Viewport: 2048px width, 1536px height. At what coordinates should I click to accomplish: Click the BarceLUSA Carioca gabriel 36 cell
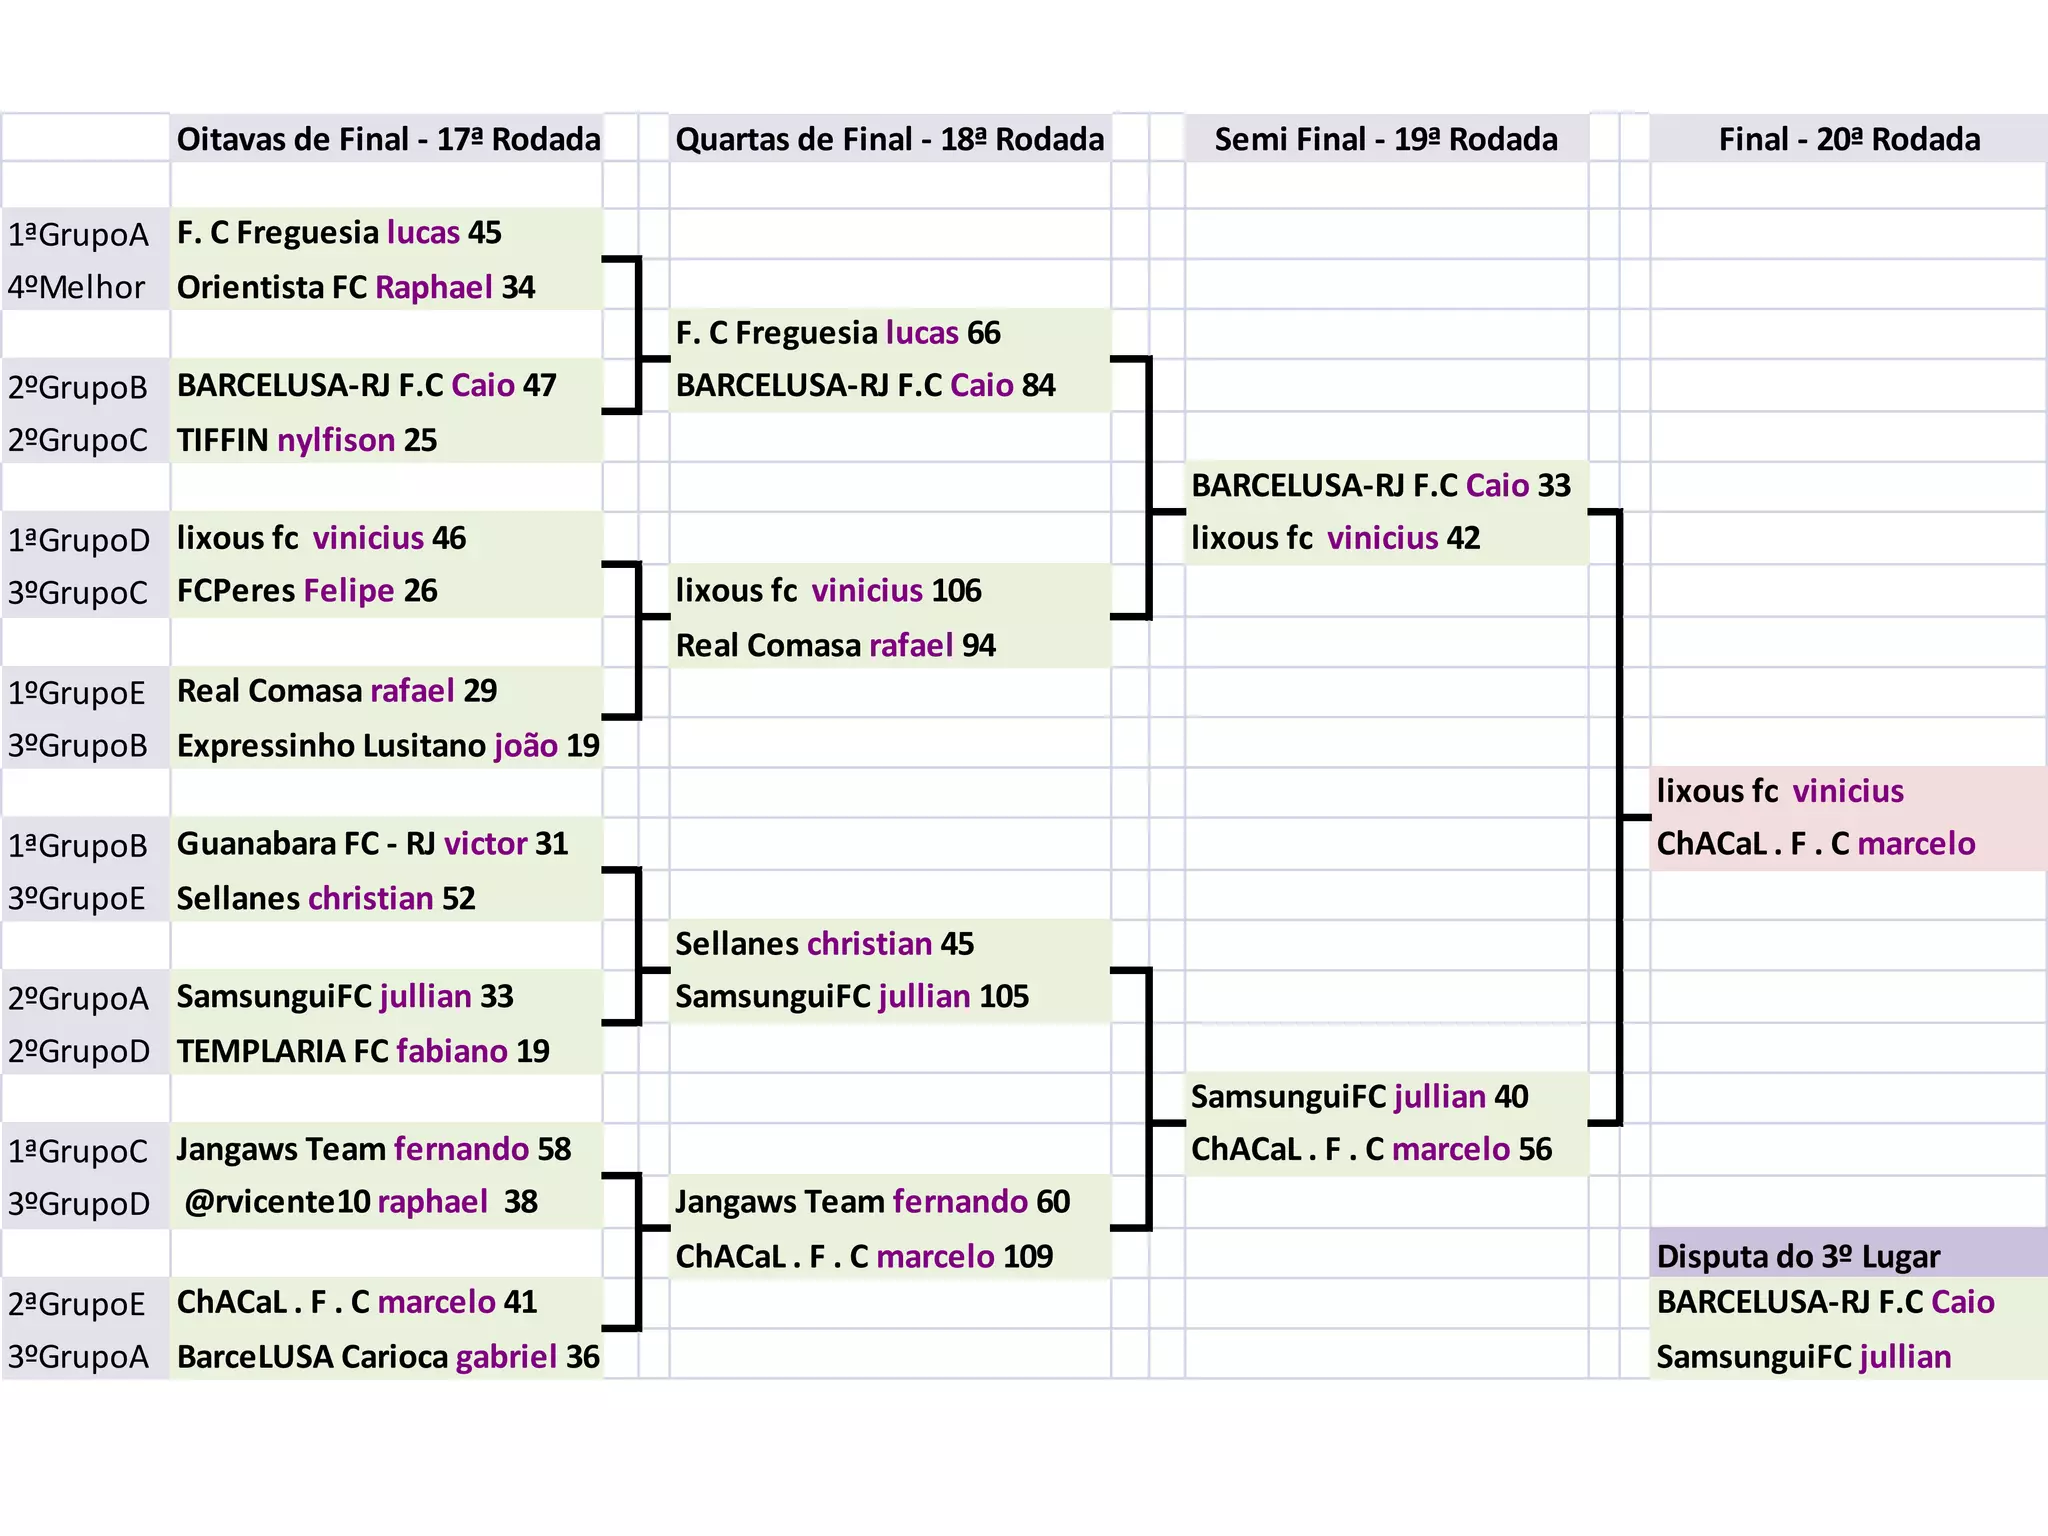386,1356
